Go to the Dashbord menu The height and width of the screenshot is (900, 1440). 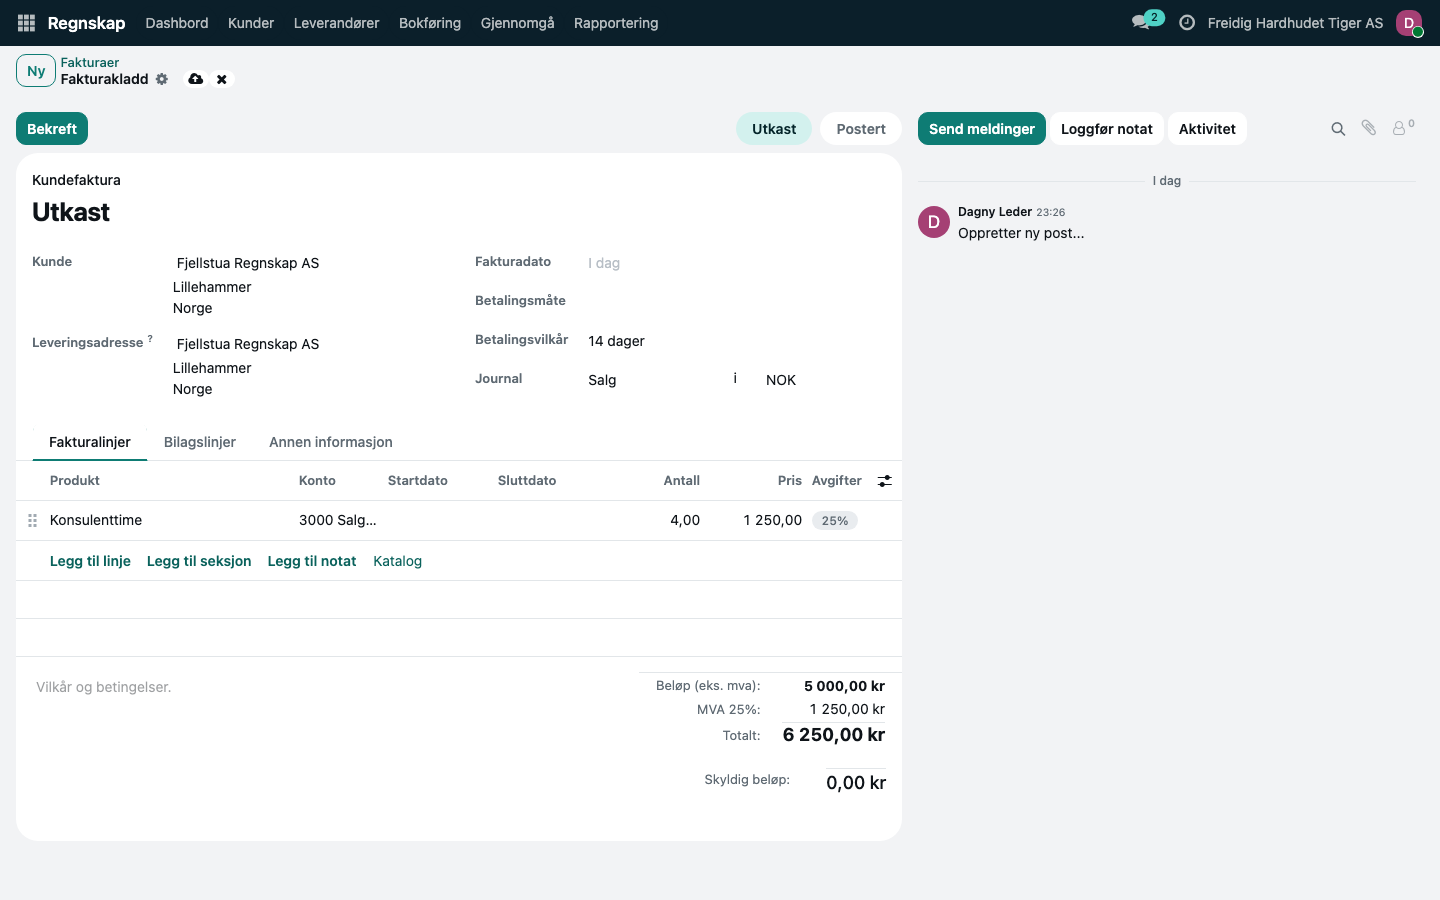pos(177,23)
